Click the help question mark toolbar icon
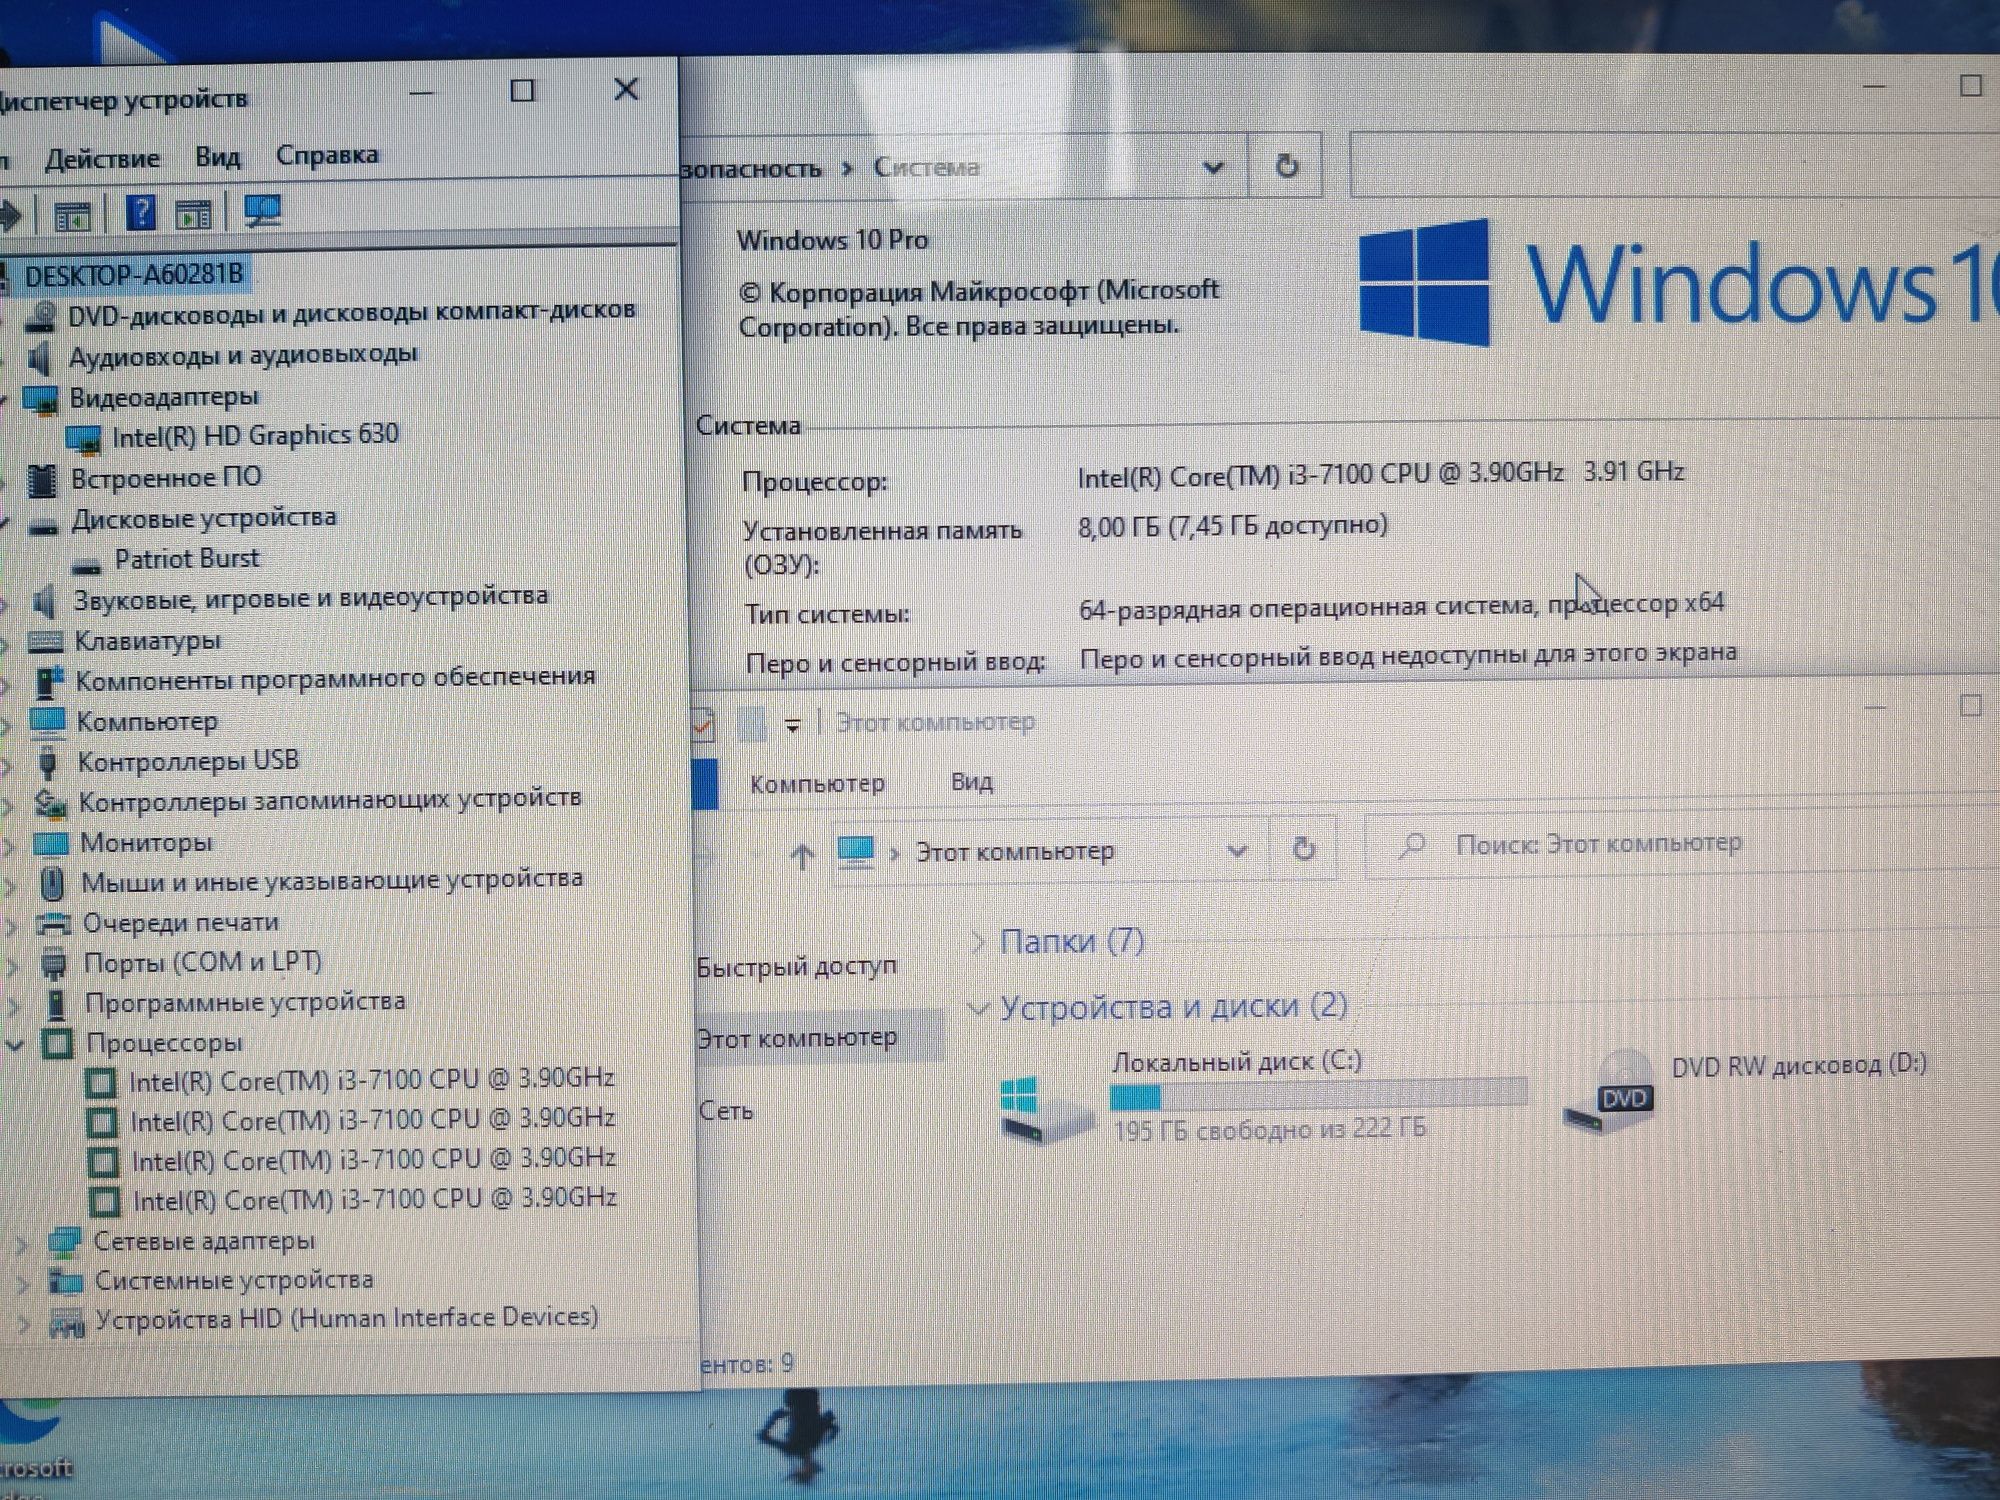This screenshot has width=2000, height=1500. [x=141, y=212]
